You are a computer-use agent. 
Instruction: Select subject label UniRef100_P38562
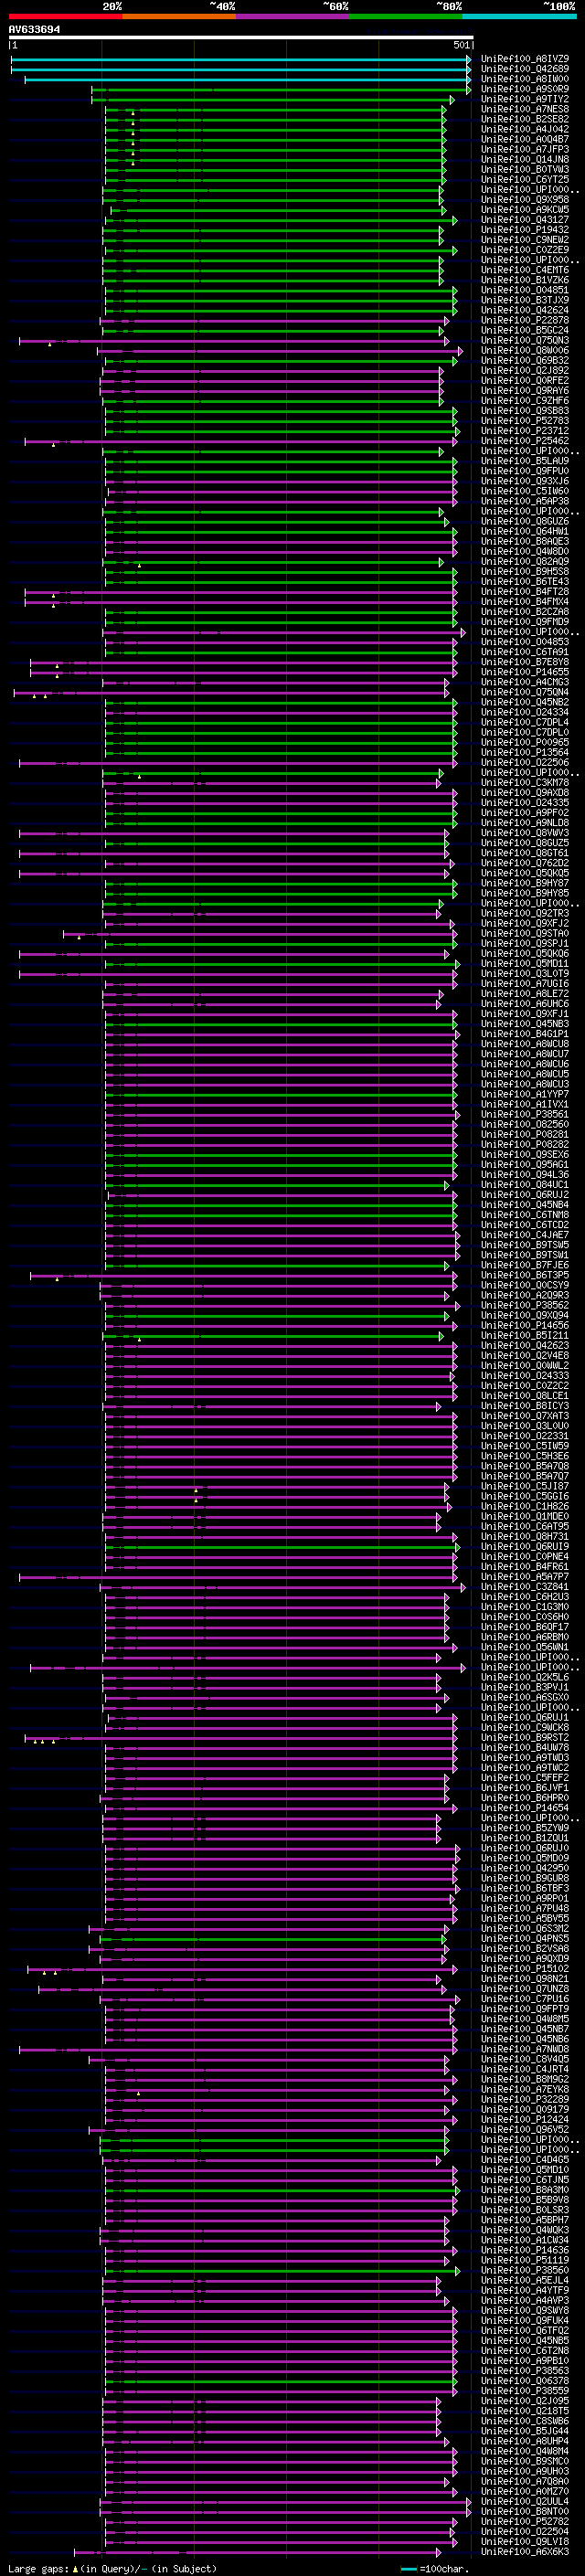pyautogui.click(x=525, y=1305)
